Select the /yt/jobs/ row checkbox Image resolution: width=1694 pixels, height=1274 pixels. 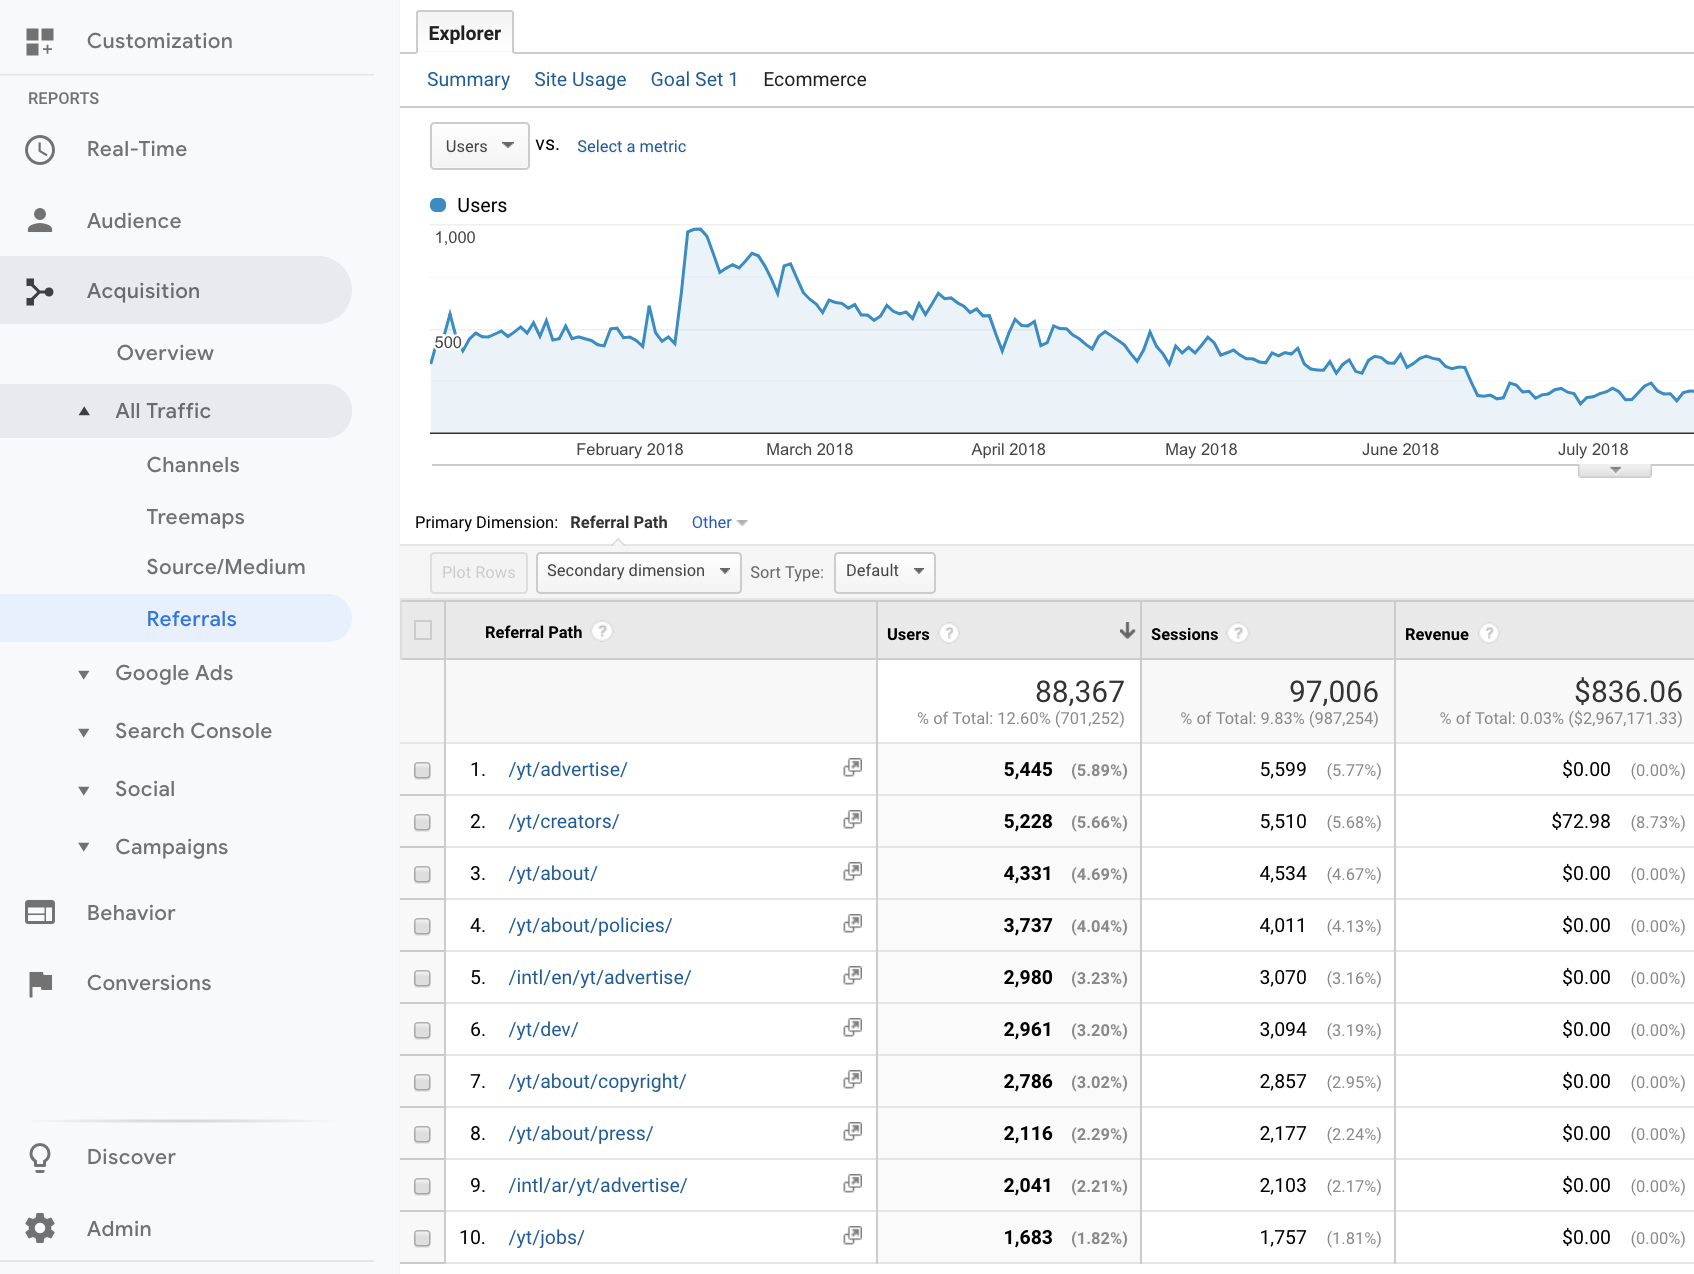422,1238
